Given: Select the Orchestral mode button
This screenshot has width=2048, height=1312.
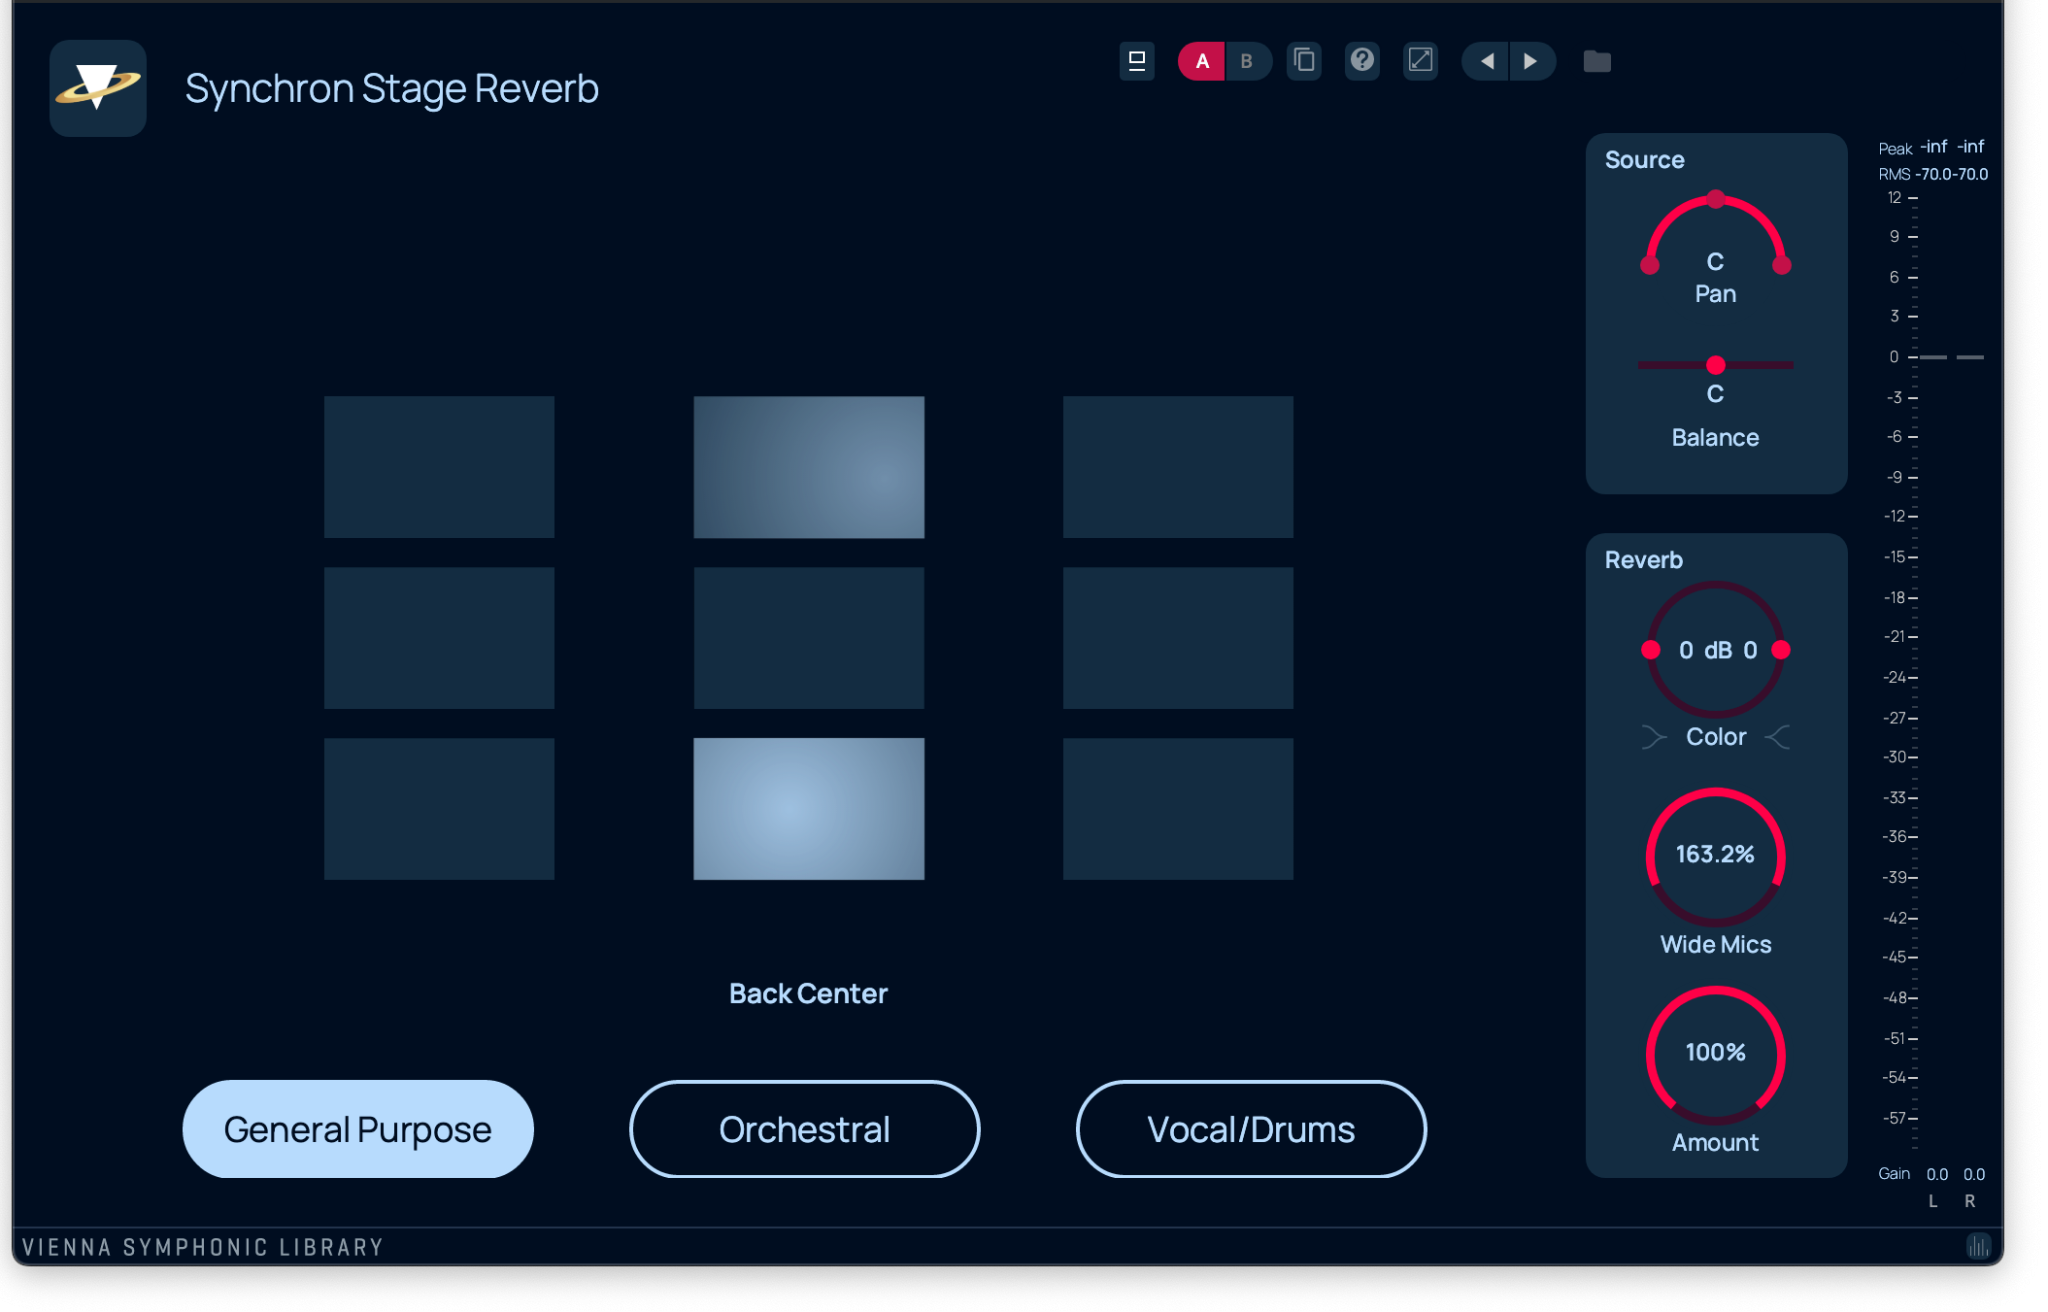Looking at the screenshot, I should coord(804,1129).
